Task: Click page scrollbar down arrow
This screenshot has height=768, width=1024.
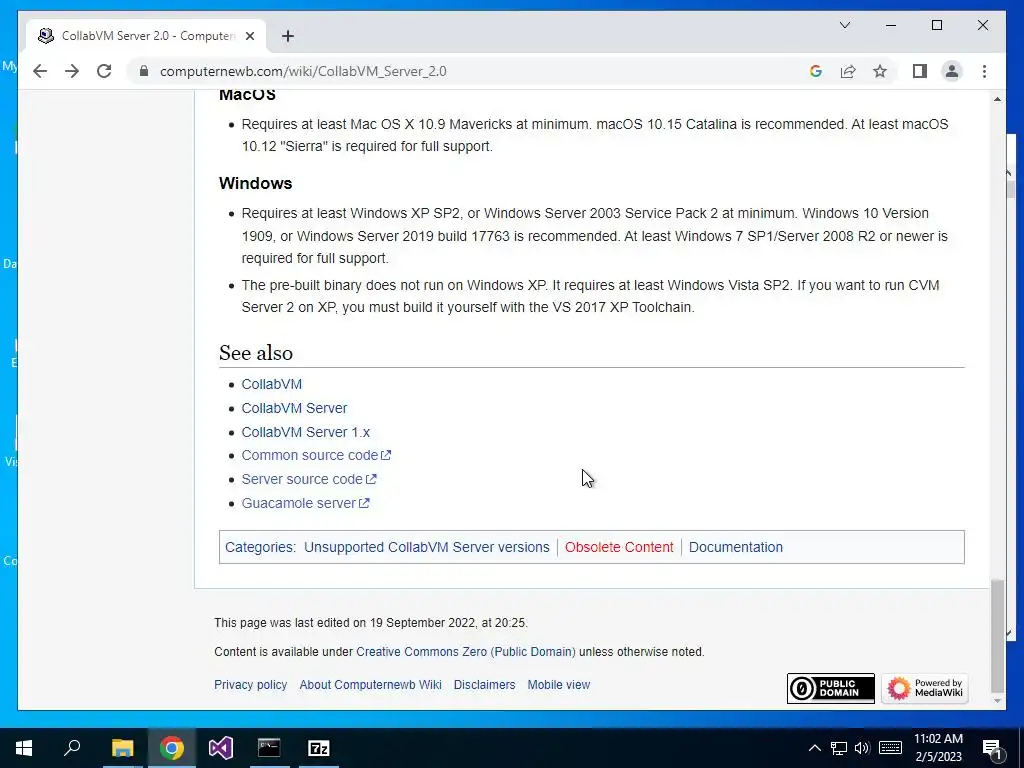Action: pyautogui.click(x=997, y=701)
